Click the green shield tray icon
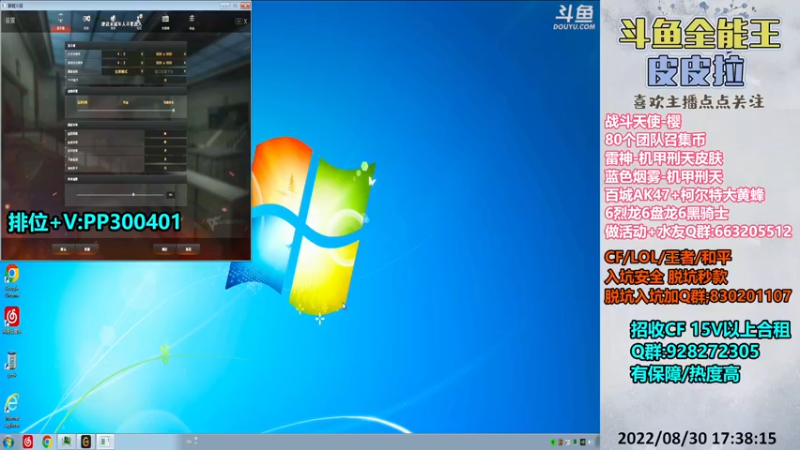 [553, 442]
